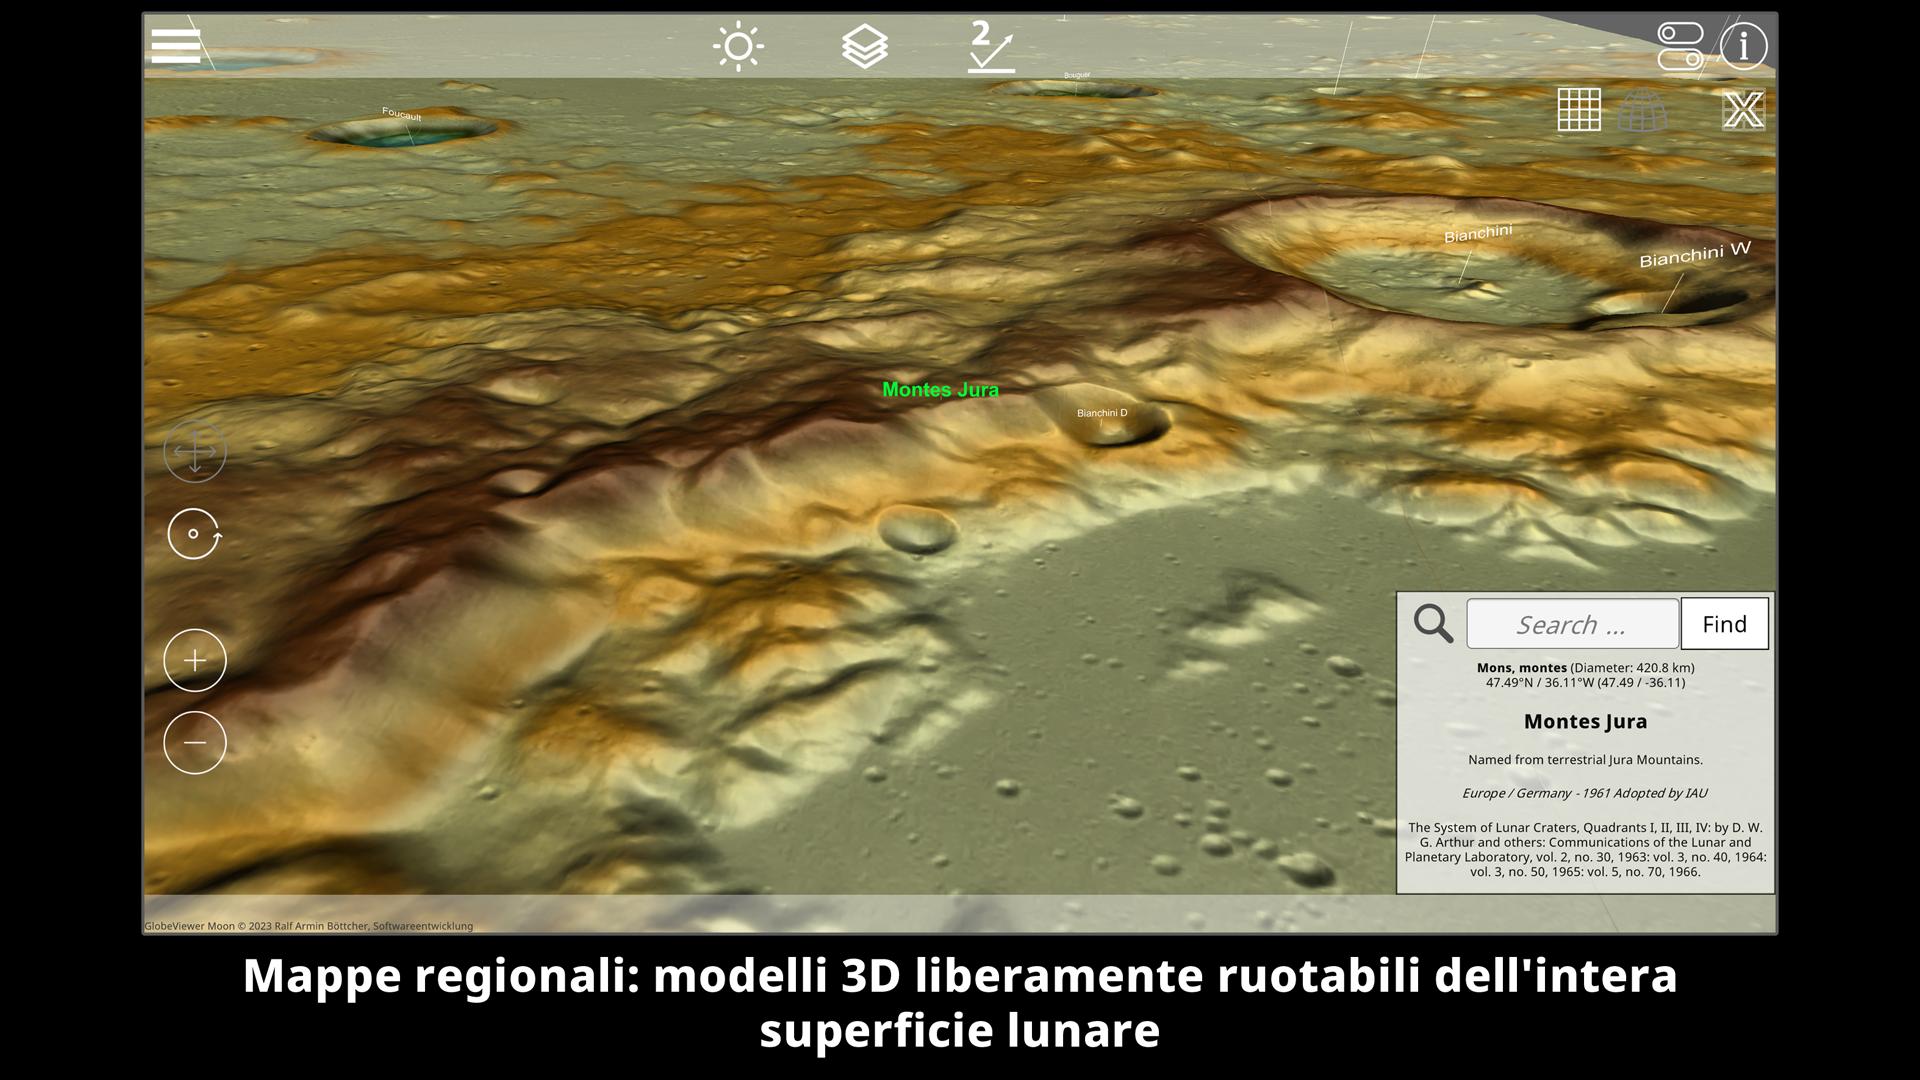Viewport: 1920px width, 1080px height.
Task: Click the Bianchini crater label
Action: click(x=1477, y=233)
